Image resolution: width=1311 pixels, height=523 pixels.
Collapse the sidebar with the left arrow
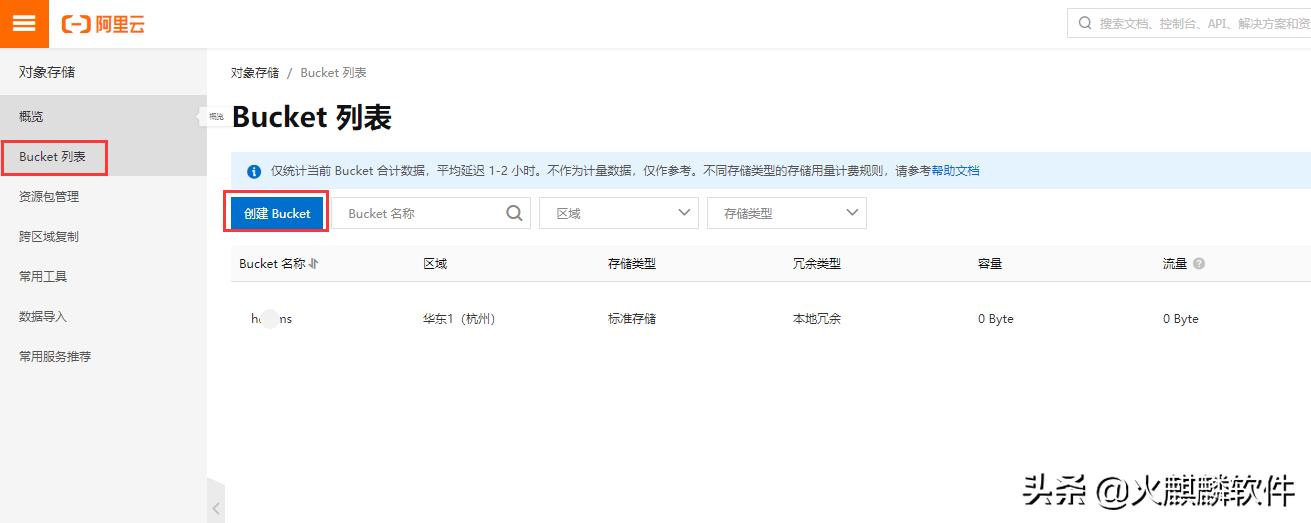216,508
